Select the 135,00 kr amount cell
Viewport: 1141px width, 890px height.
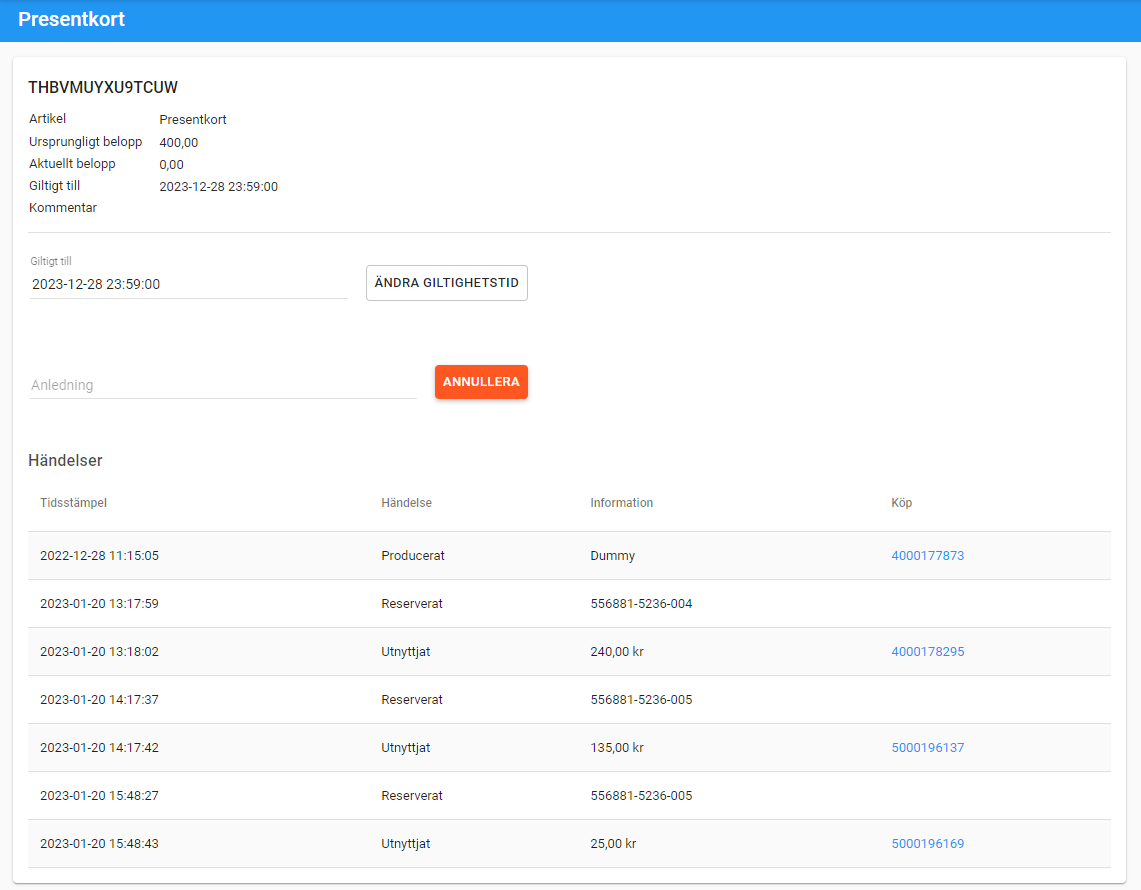[x=617, y=748]
